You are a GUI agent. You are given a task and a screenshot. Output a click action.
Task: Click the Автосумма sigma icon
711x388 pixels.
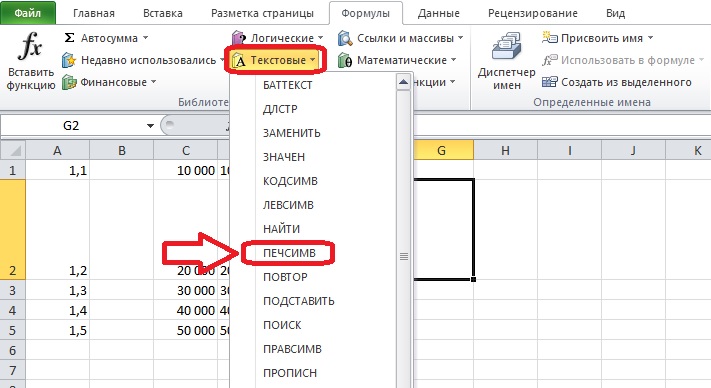coord(69,38)
